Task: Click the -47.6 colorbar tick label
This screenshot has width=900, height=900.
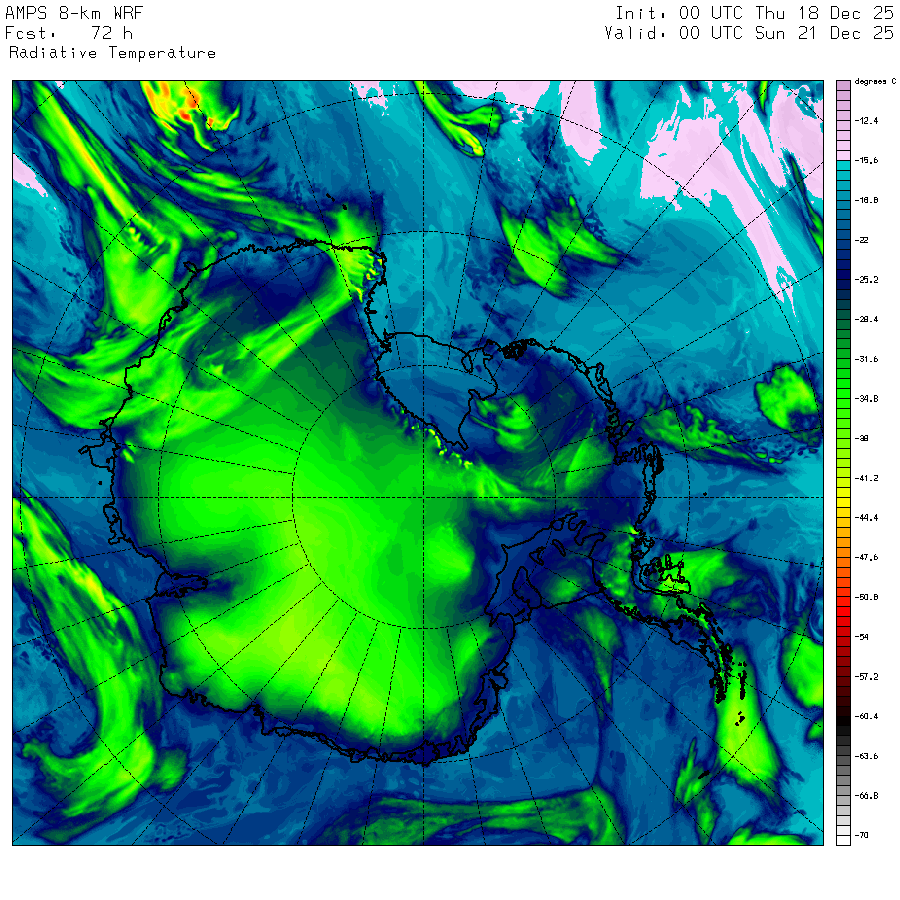Action: (x=866, y=557)
